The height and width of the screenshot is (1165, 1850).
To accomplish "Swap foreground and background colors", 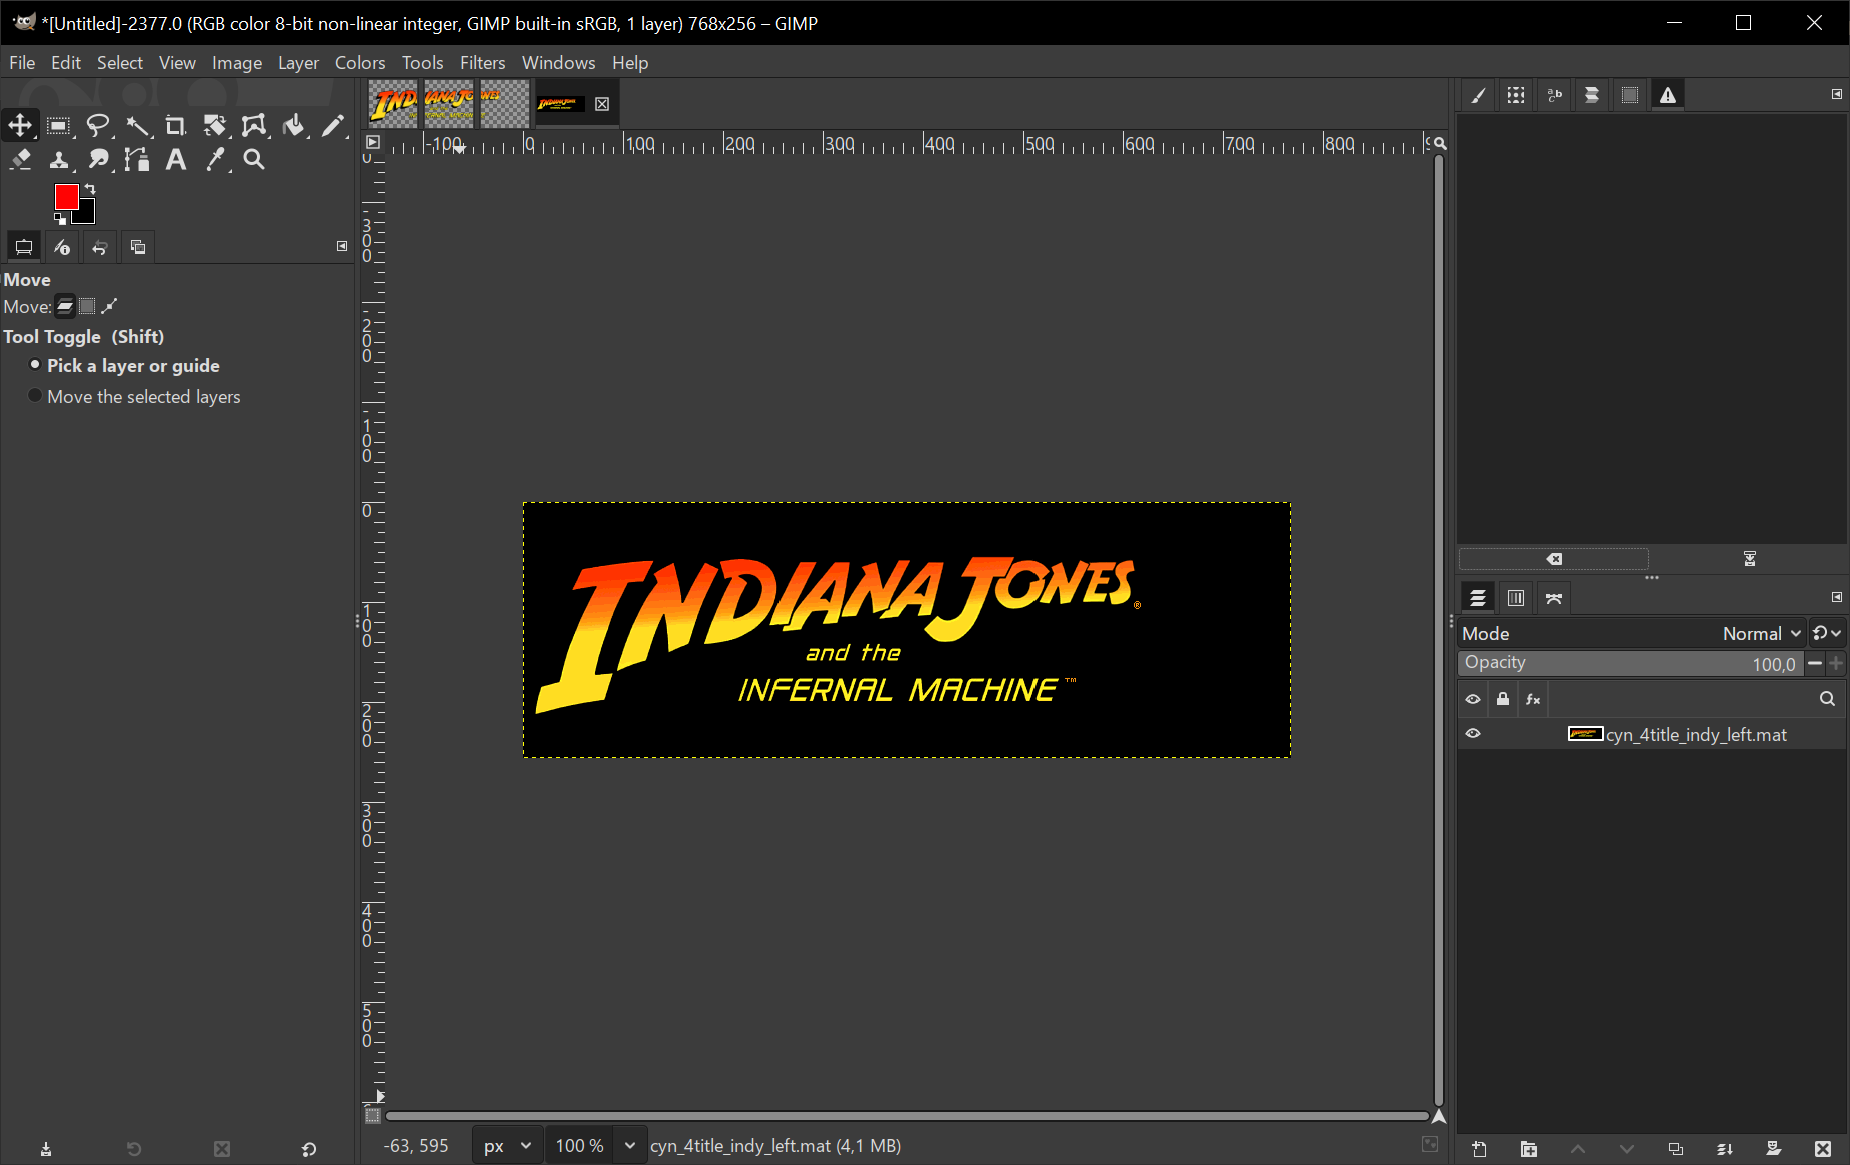I will 90,188.
